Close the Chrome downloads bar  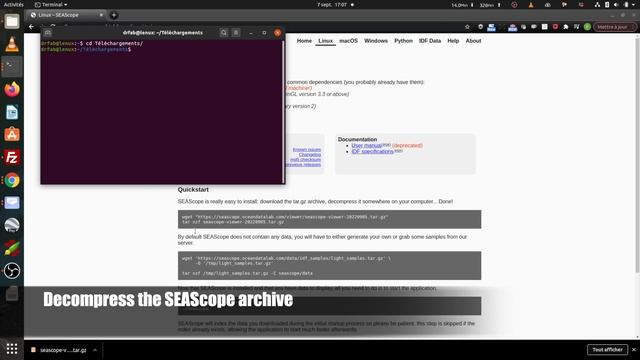(x=634, y=350)
